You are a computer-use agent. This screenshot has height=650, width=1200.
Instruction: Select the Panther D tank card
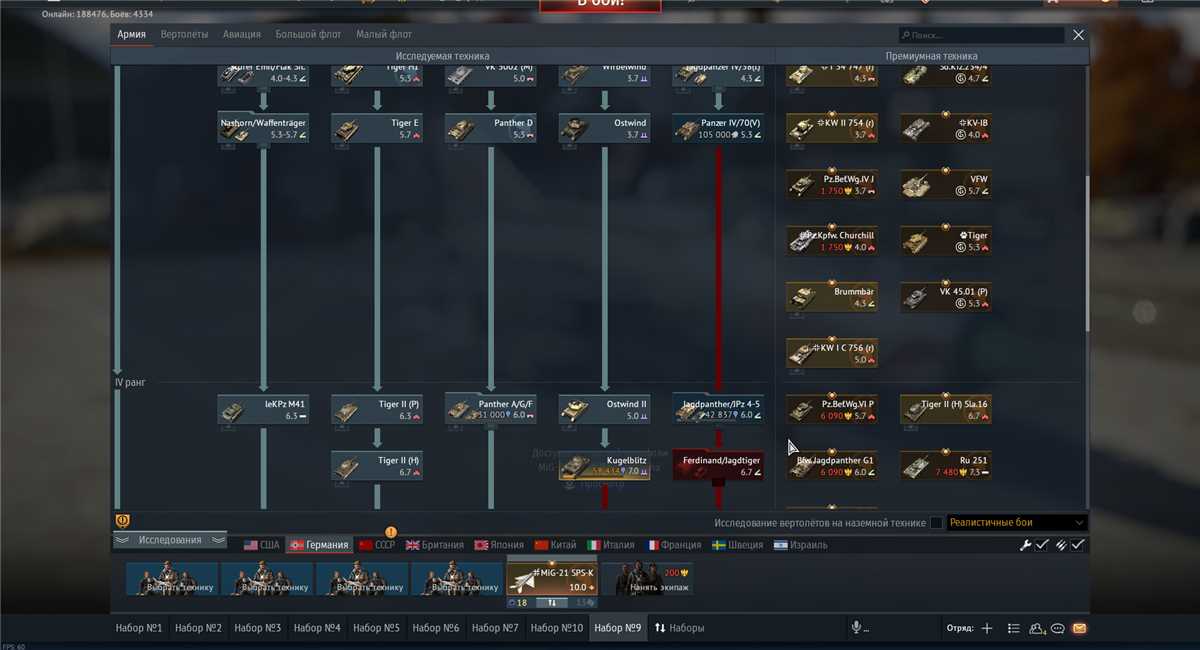click(x=491, y=128)
